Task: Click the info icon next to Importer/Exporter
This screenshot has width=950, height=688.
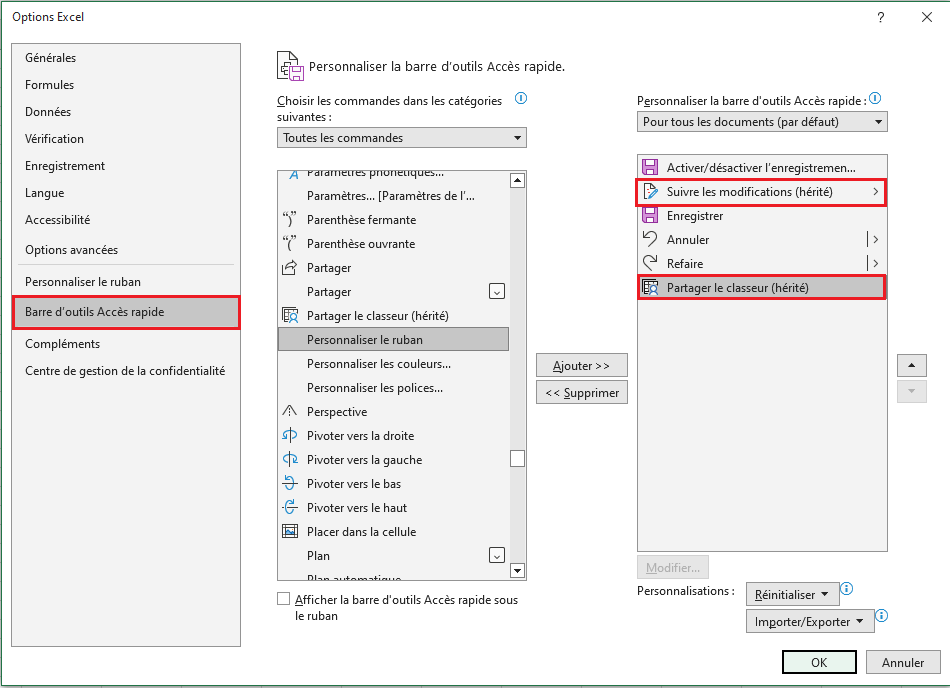Action: click(x=882, y=615)
